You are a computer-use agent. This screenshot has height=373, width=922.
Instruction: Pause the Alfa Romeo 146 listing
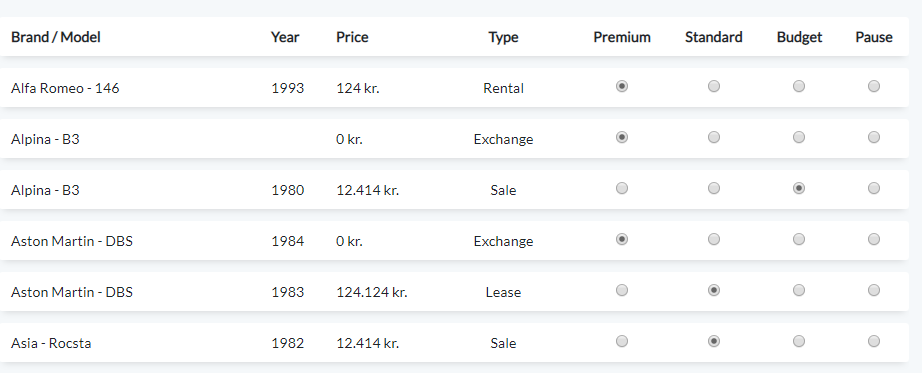pos(874,86)
